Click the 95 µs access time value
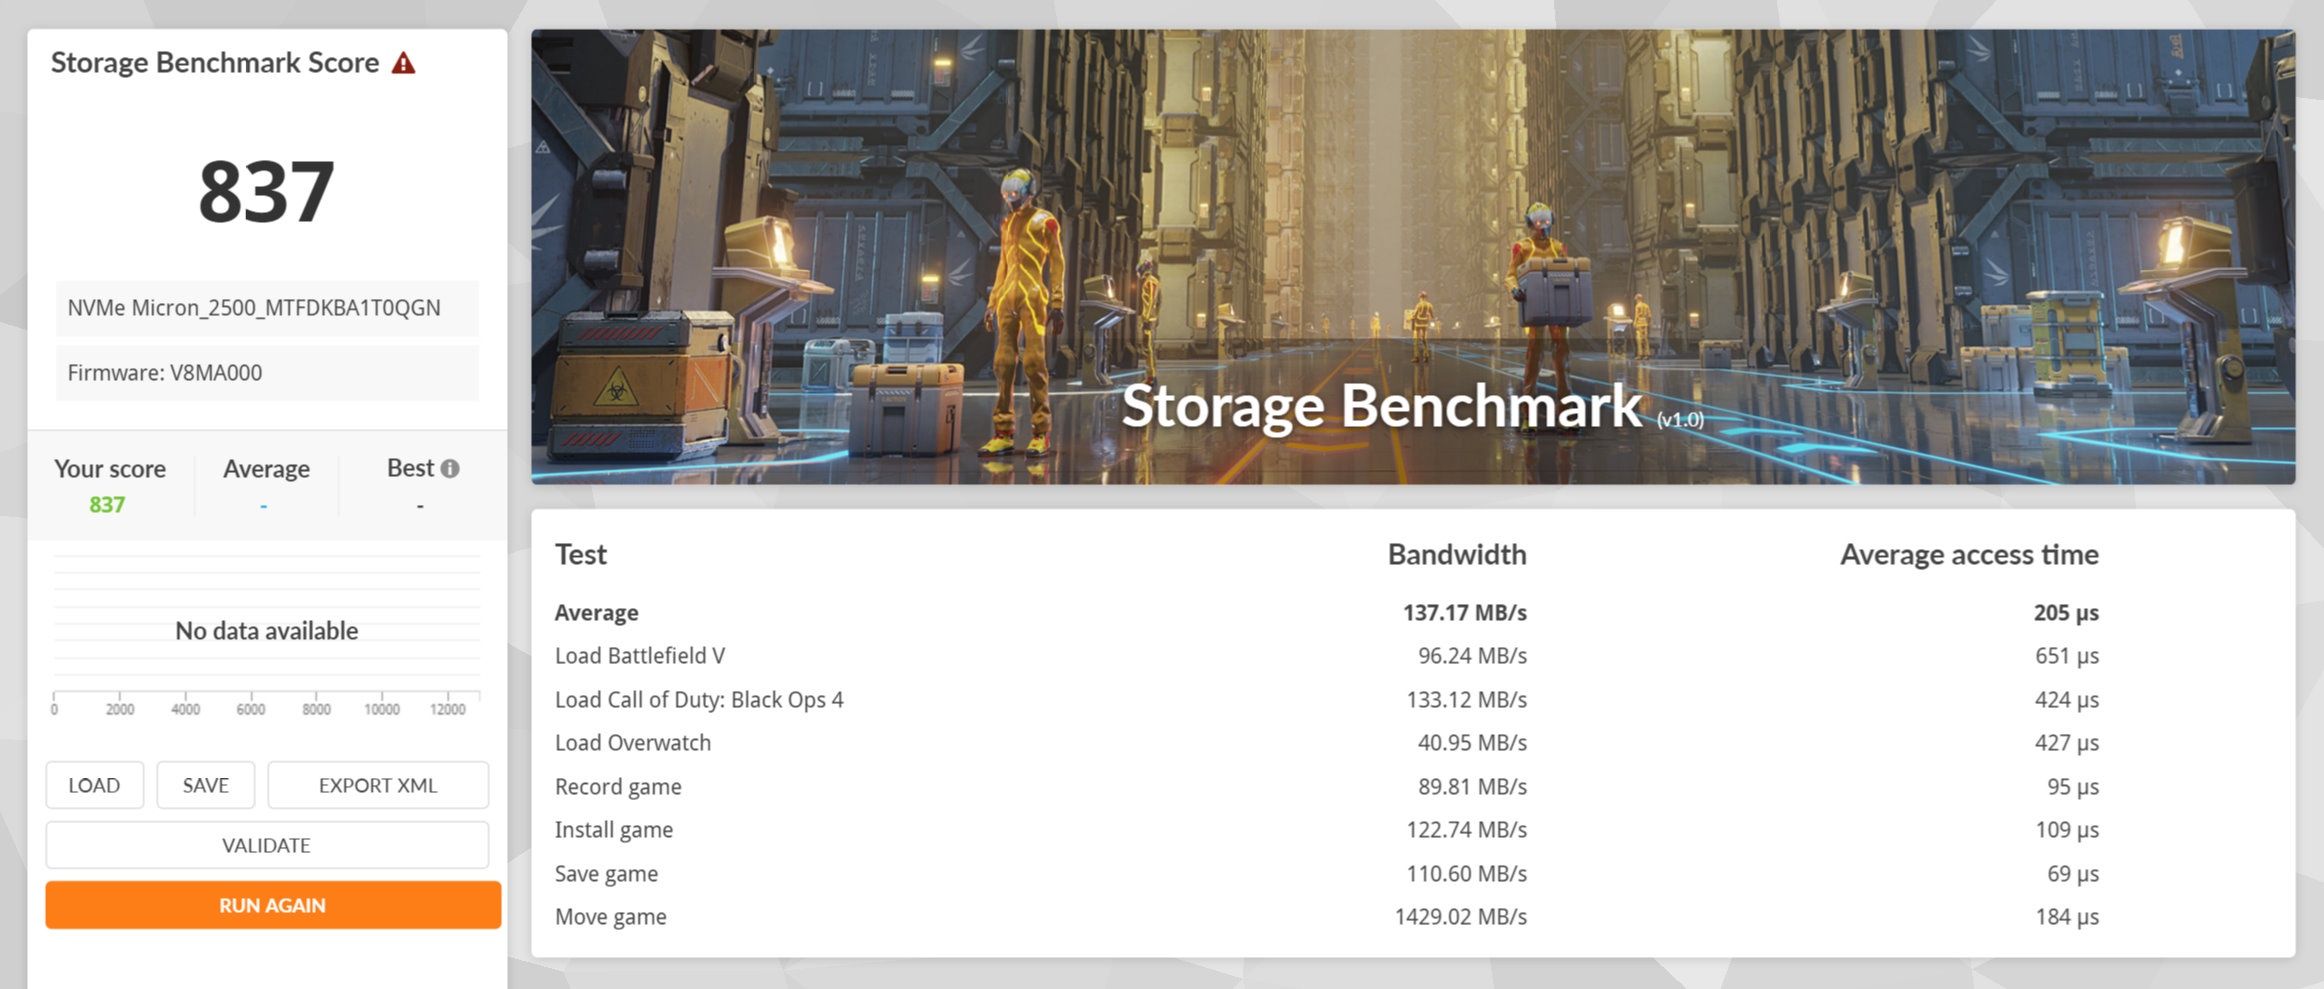Image resolution: width=2324 pixels, height=989 pixels. [x=2073, y=787]
